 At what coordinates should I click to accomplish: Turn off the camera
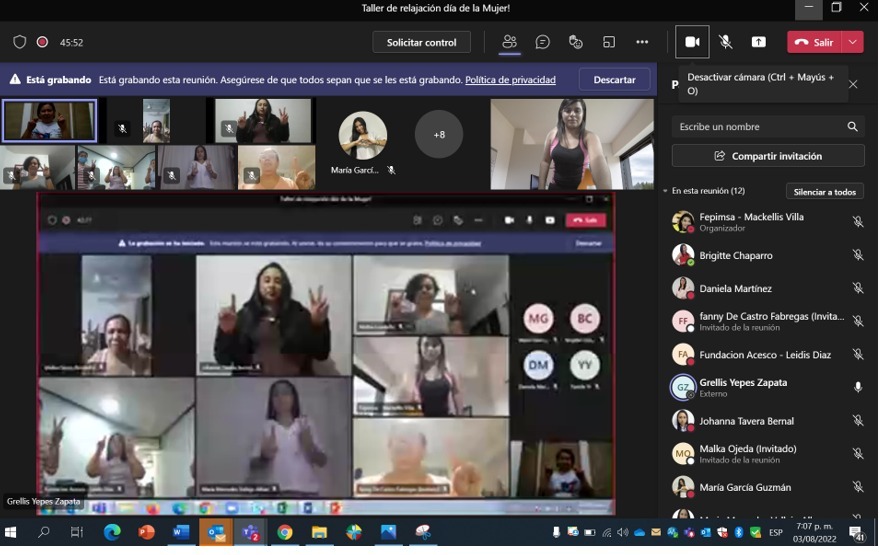(692, 42)
